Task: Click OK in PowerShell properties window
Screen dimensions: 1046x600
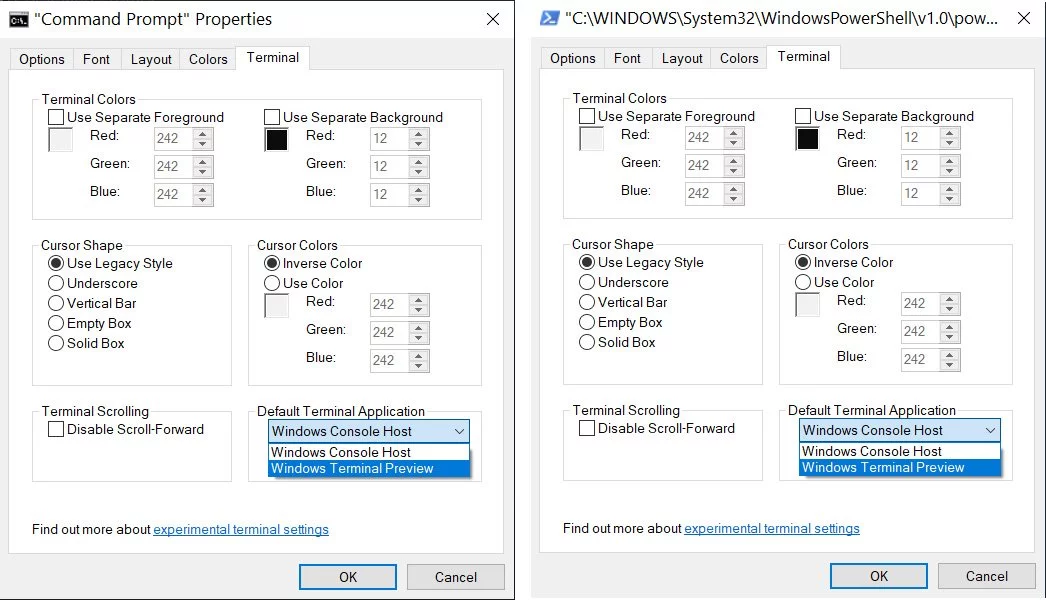Action: pyautogui.click(x=879, y=576)
